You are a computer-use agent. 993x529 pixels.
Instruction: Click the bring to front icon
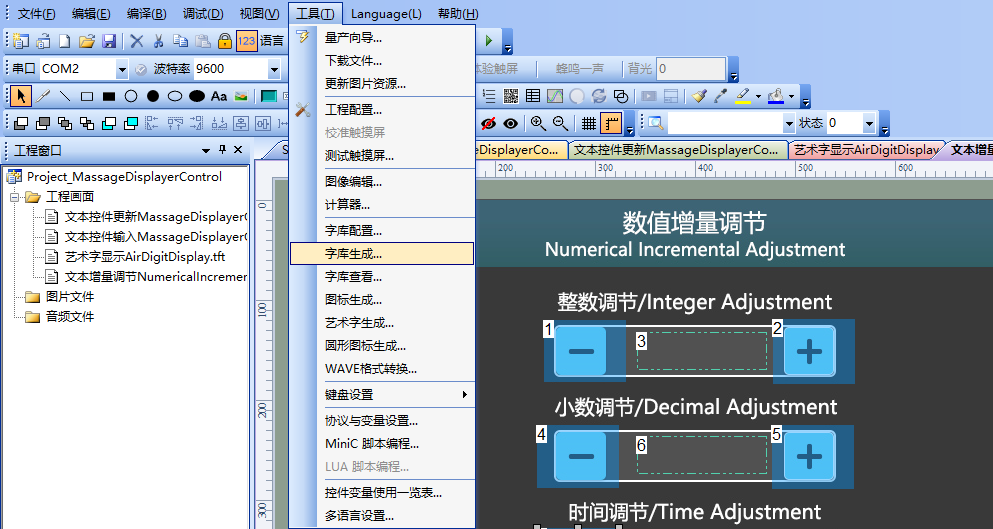[21, 124]
